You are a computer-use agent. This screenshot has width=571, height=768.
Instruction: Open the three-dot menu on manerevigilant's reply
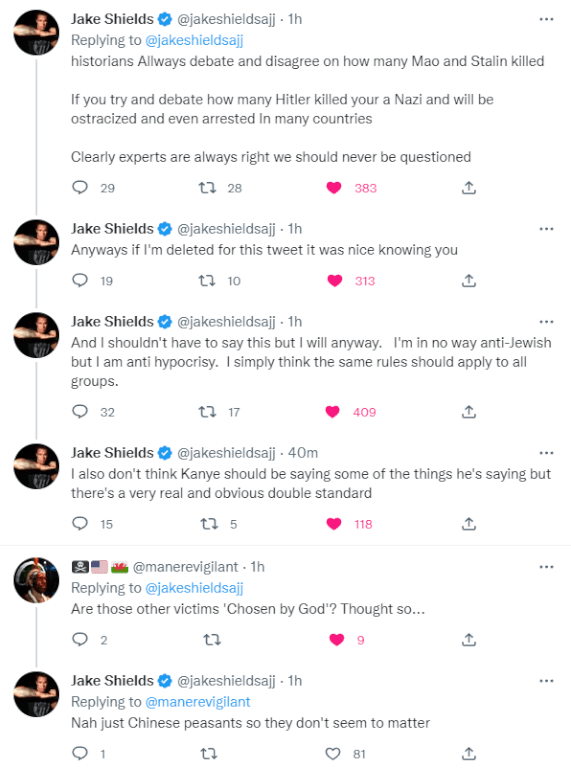546,567
